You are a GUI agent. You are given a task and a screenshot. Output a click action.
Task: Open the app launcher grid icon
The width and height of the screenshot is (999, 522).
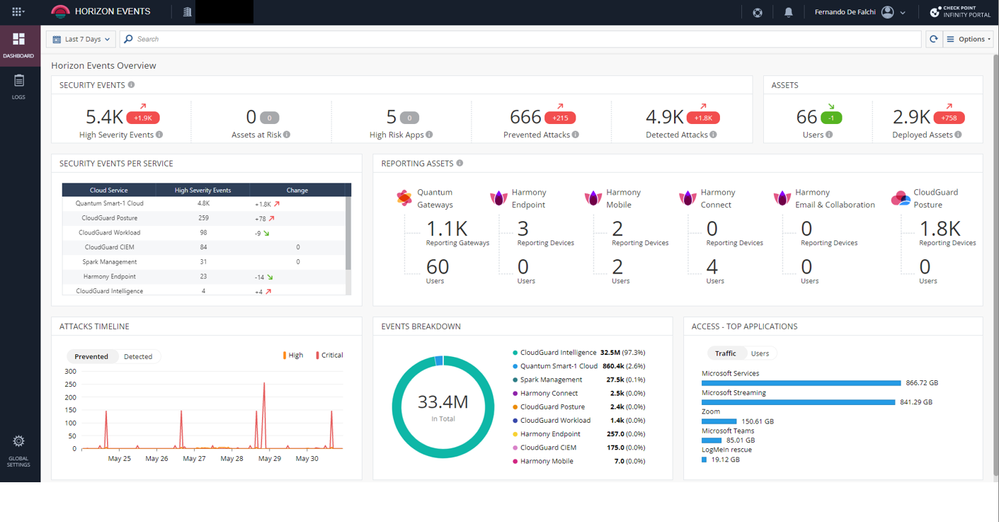pyautogui.click(x=18, y=11)
